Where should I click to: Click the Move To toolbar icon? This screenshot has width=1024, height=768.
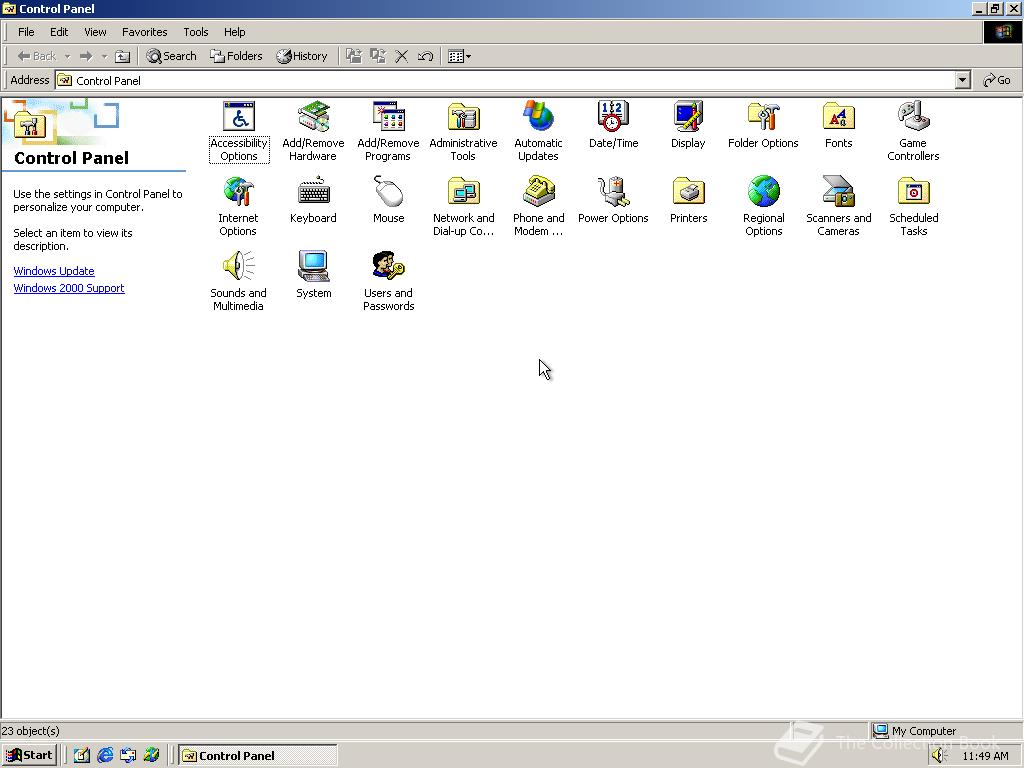point(354,56)
